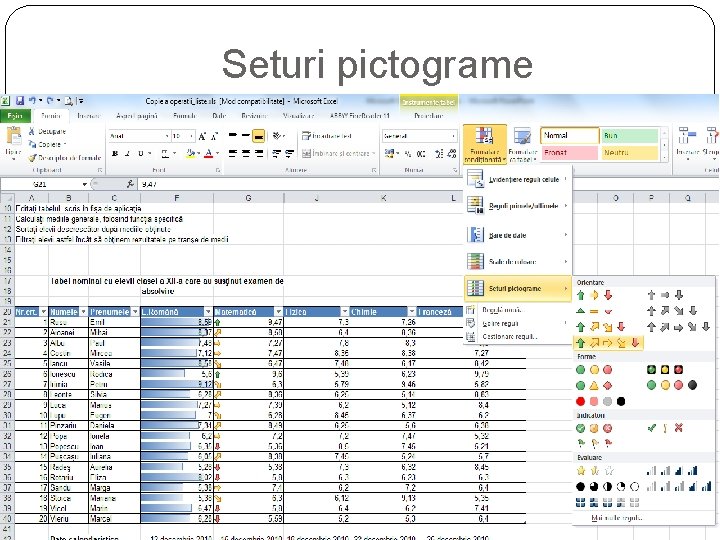Click the increase font size icon
The height and width of the screenshot is (540, 720).
202,136
